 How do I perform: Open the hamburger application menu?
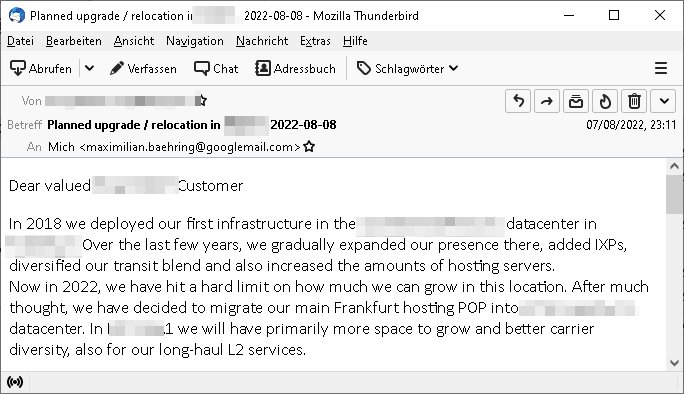(x=660, y=68)
